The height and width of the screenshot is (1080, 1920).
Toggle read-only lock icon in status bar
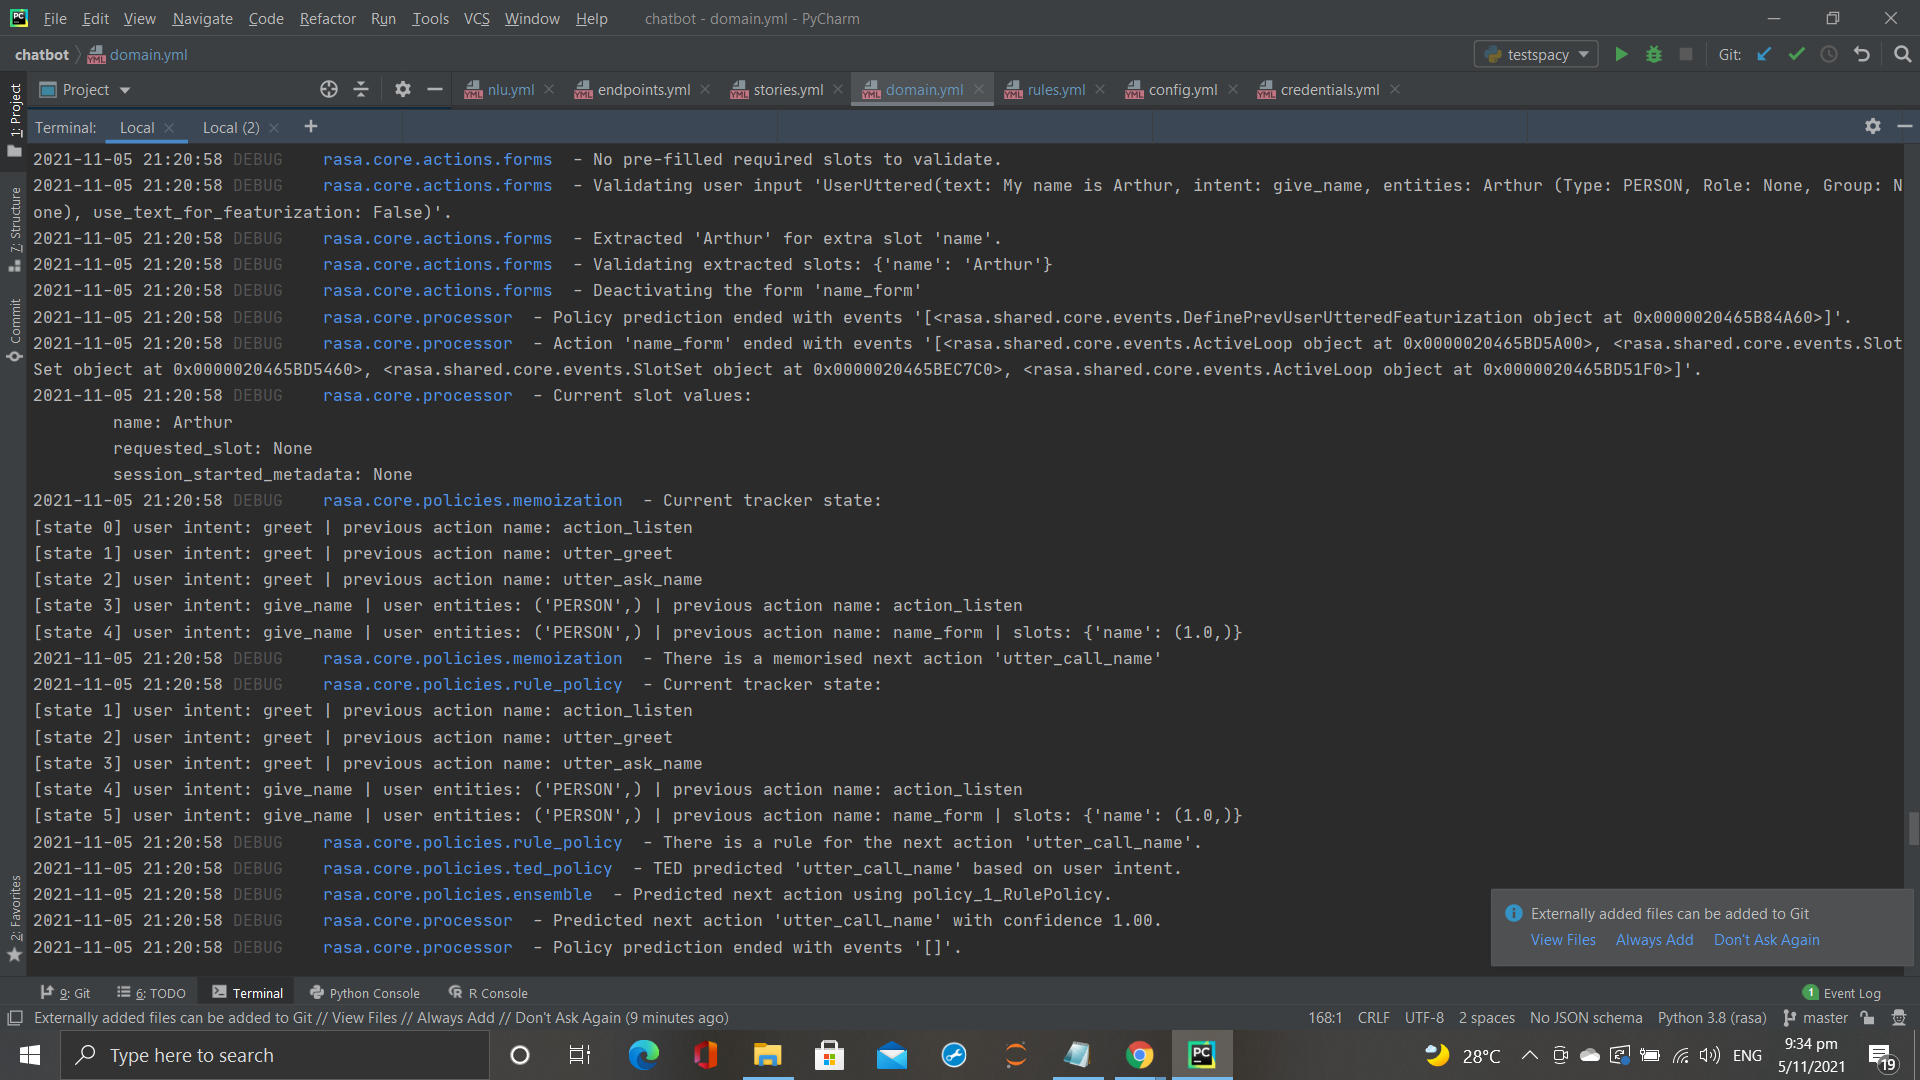tap(1867, 1018)
